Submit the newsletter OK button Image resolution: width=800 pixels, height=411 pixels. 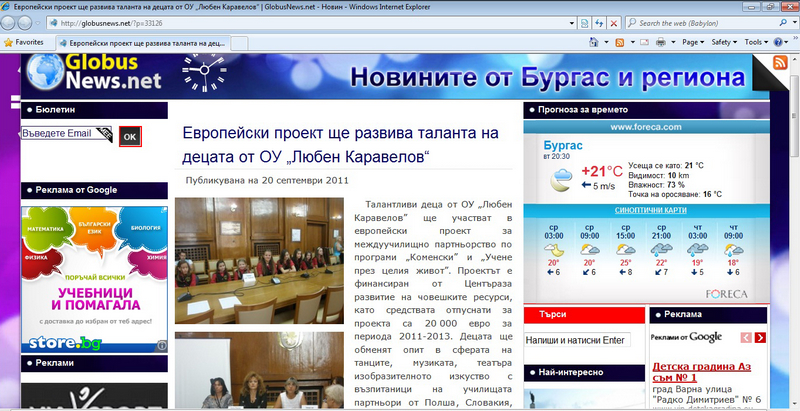(x=130, y=137)
